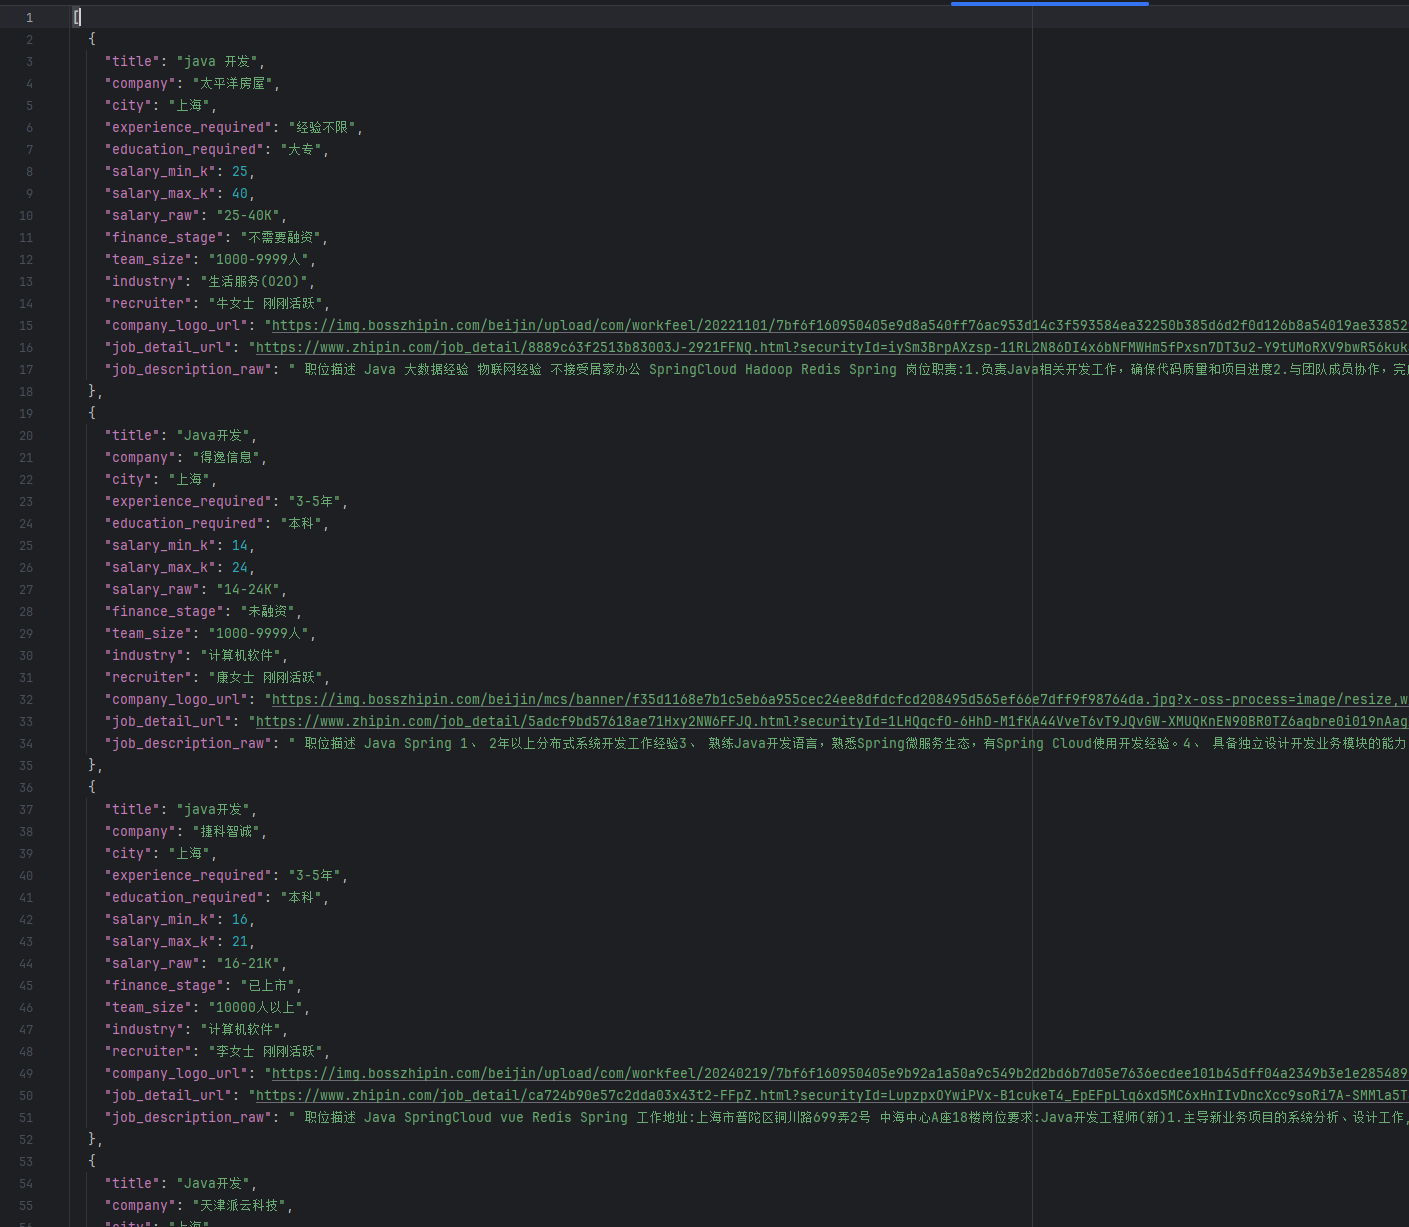Click the team_size value "10000人以上"

click(256, 1007)
